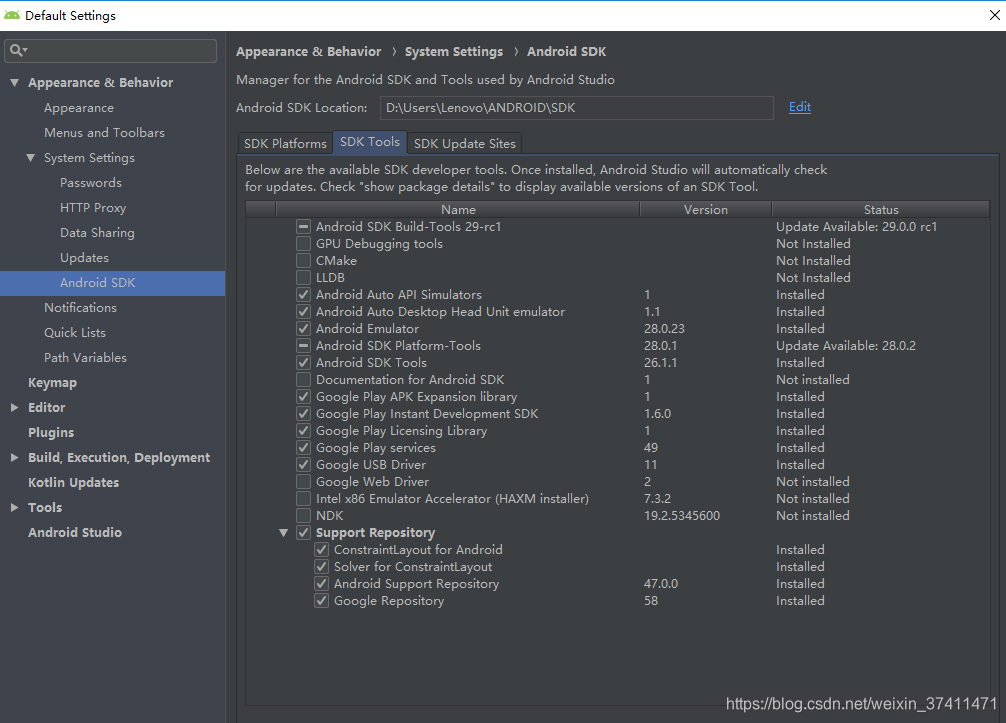Viewport: 1006px width, 723px height.
Task: Open the Android Studio settings page
Action: click(x=74, y=532)
